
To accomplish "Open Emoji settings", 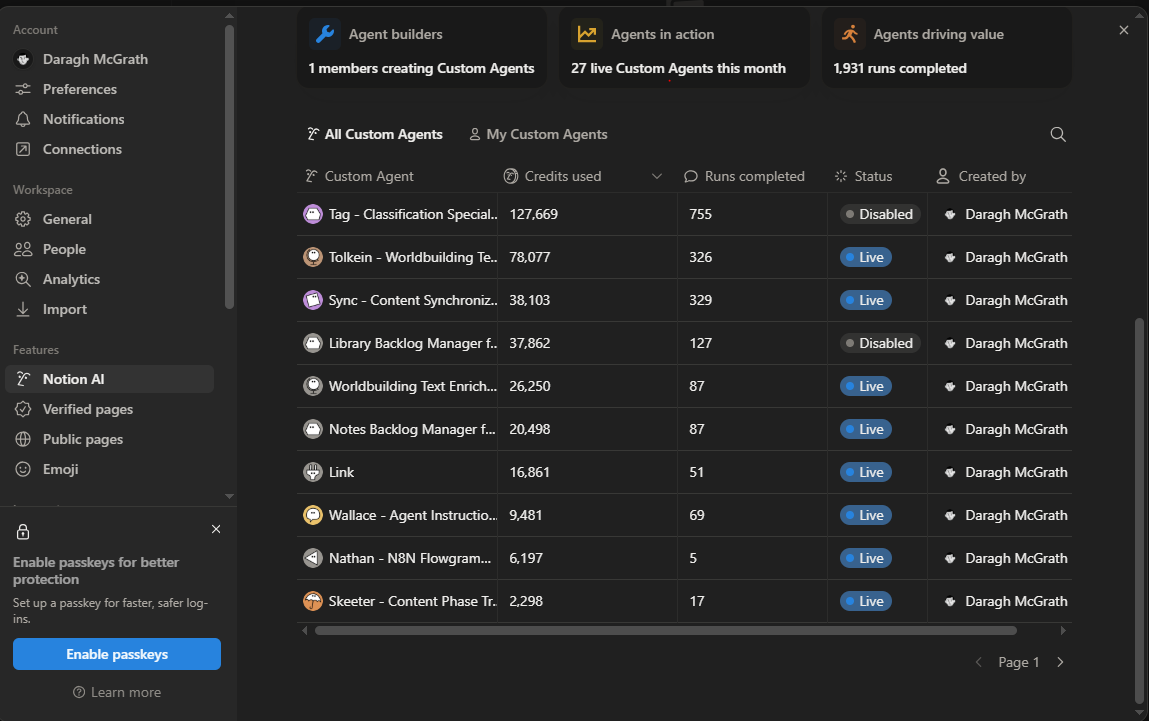I will 60,470.
